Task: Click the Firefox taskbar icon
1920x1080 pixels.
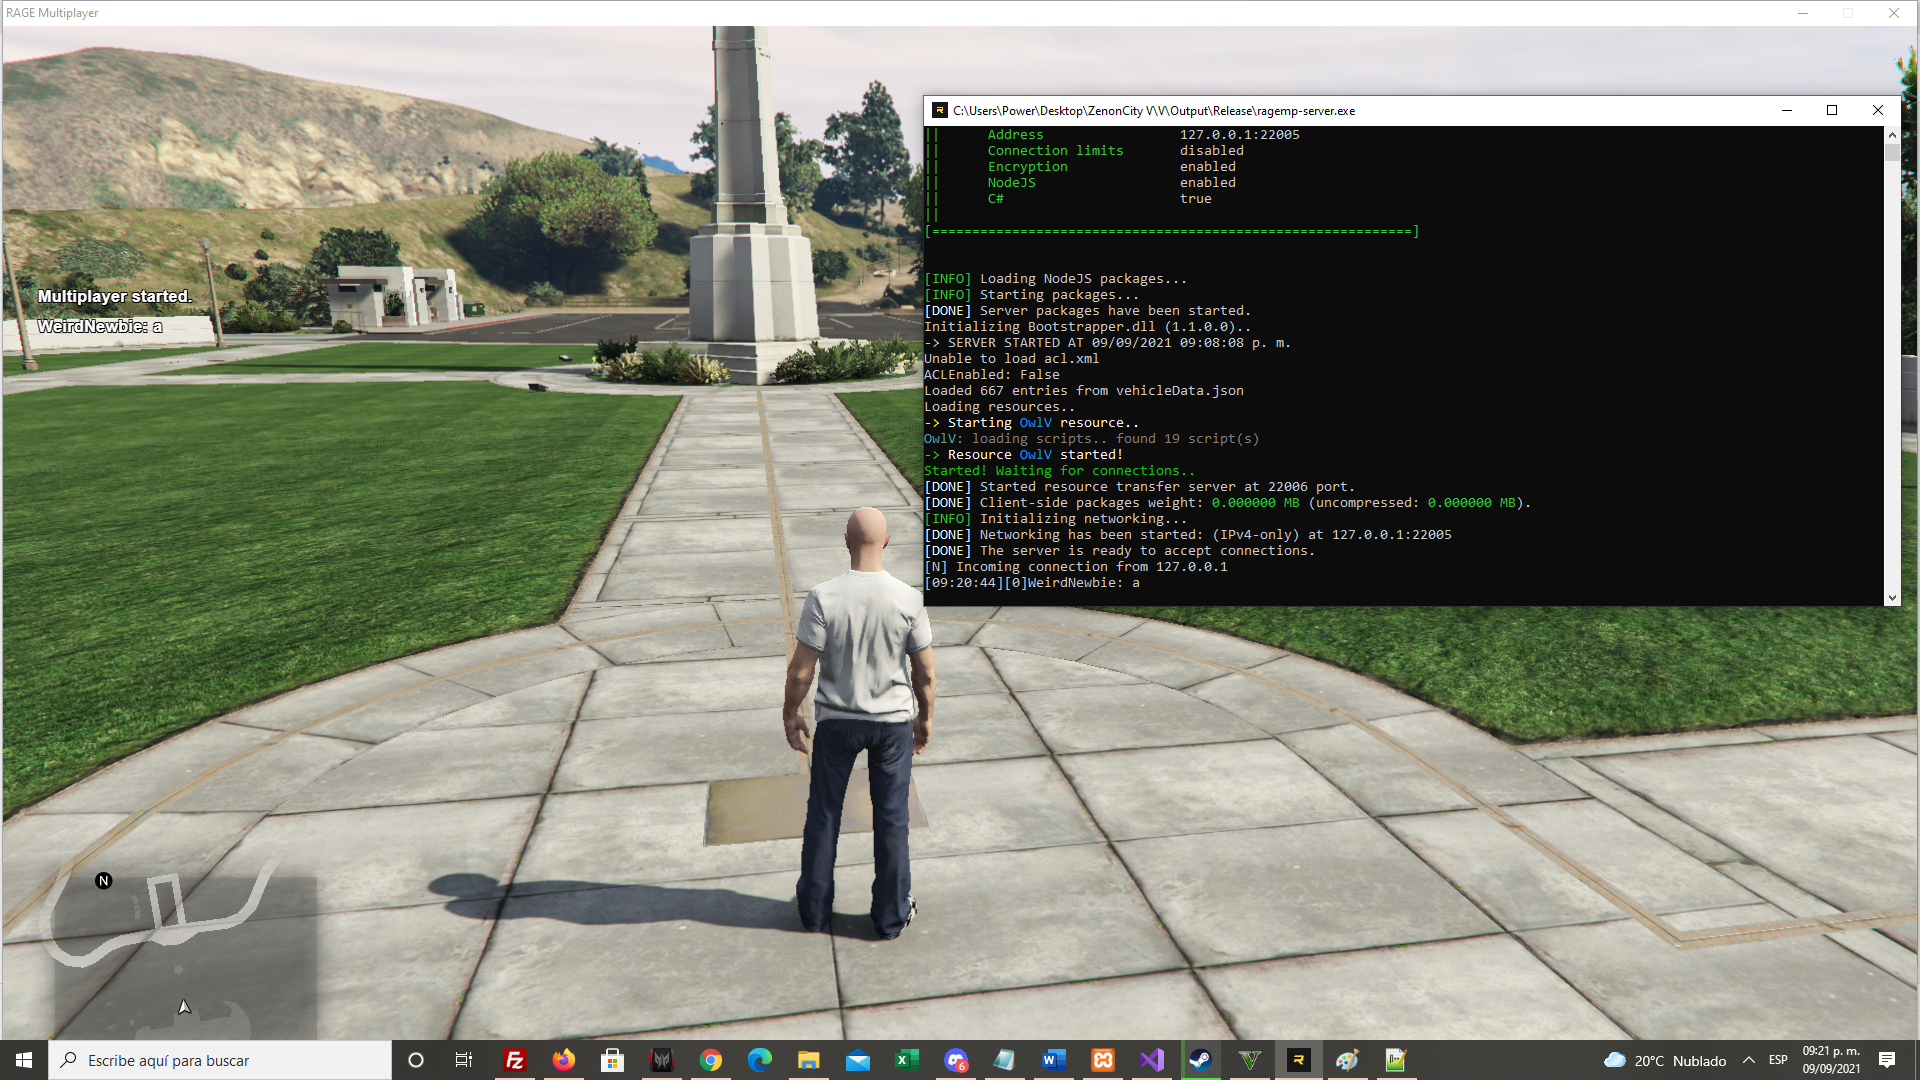Action: coord(564,1060)
